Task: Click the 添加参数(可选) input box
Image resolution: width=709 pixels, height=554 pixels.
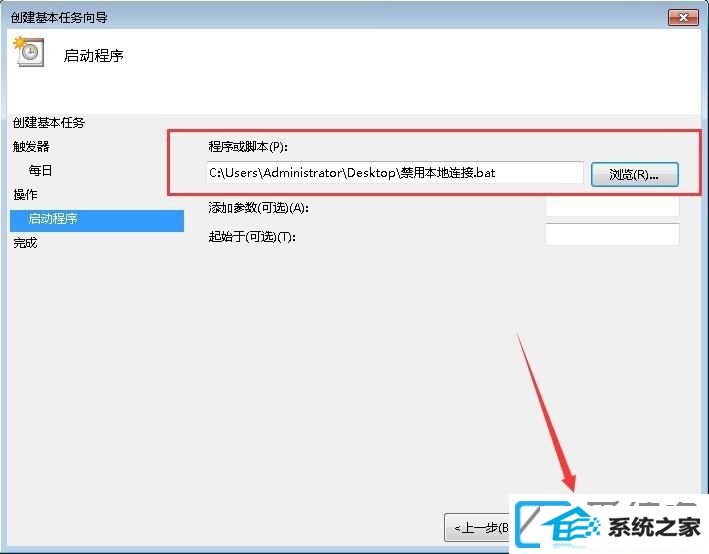Action: (x=612, y=207)
